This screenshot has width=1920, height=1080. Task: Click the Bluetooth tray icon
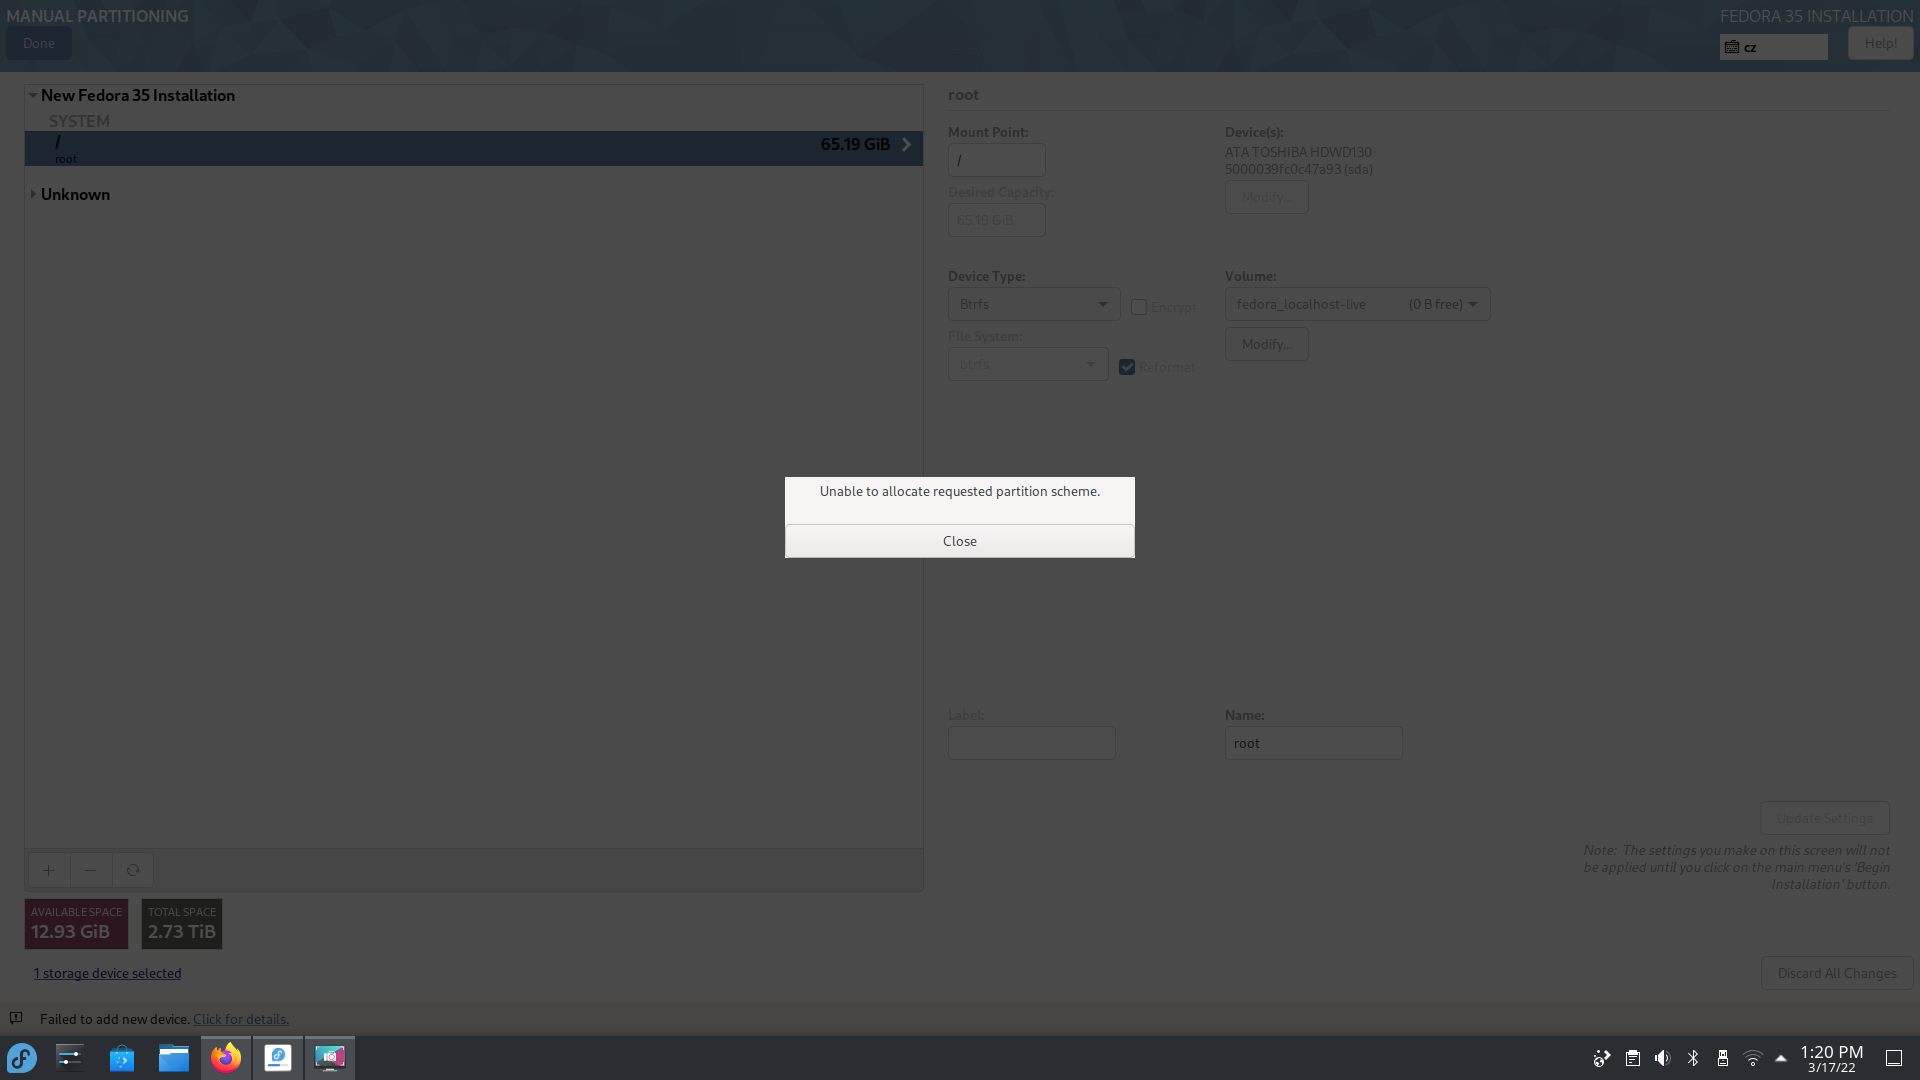[1693, 1058]
